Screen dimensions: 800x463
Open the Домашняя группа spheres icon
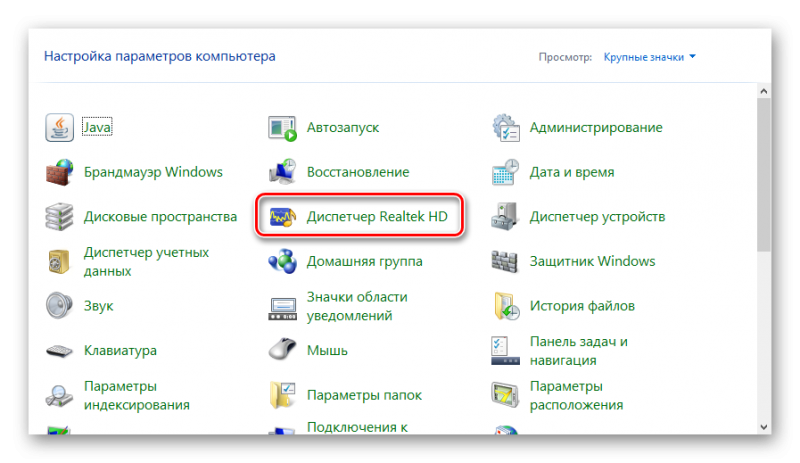(x=282, y=261)
